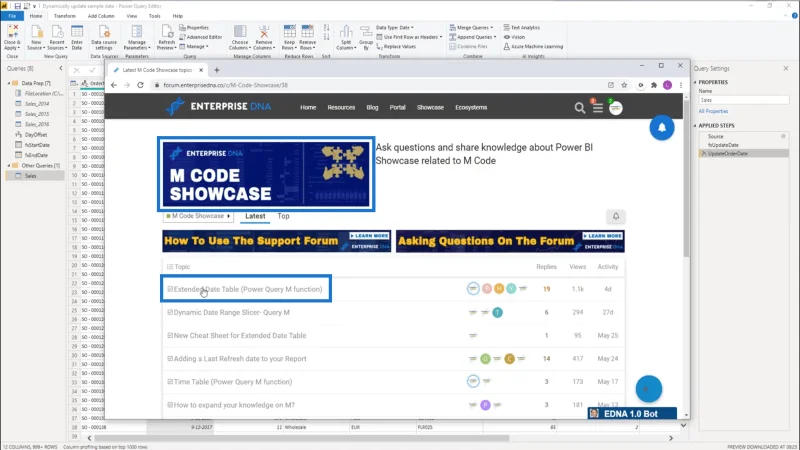This screenshot has height=450, width=800.
Task: Open the Append Queries dropdown
Action: coord(473,37)
